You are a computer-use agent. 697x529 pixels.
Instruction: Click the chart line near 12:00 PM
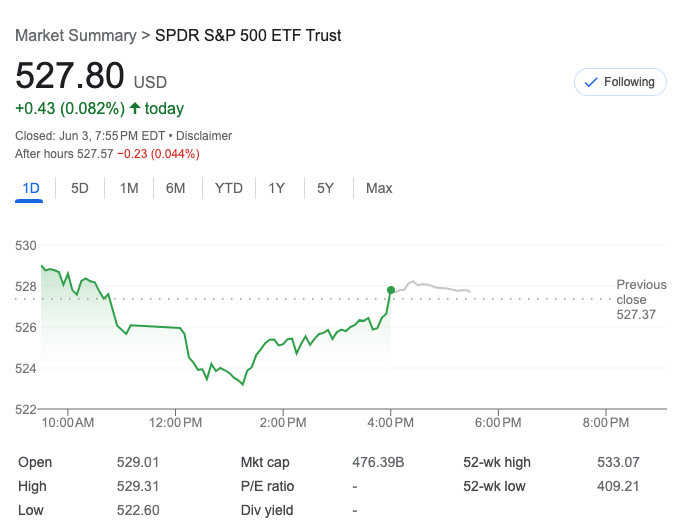(178, 328)
